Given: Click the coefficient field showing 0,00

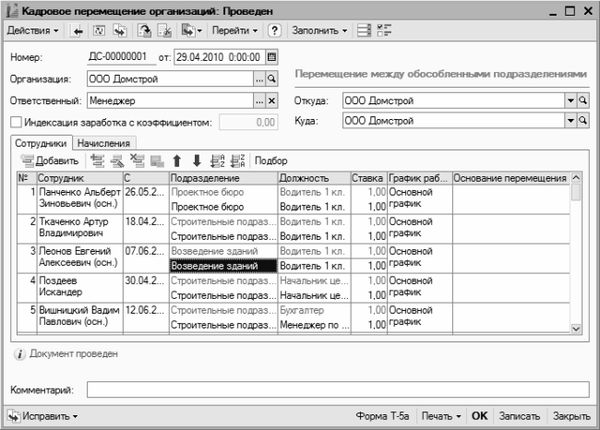Looking at the screenshot, I should (248, 122).
